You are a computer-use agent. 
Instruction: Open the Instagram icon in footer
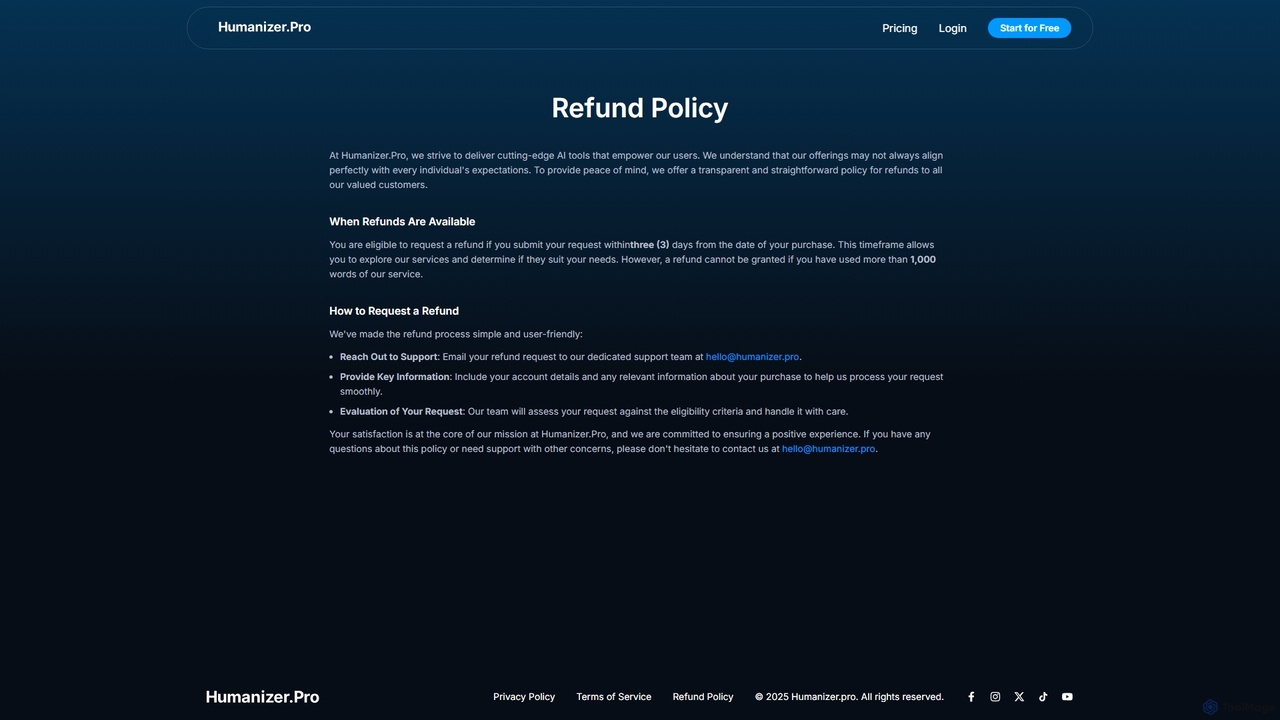click(995, 697)
